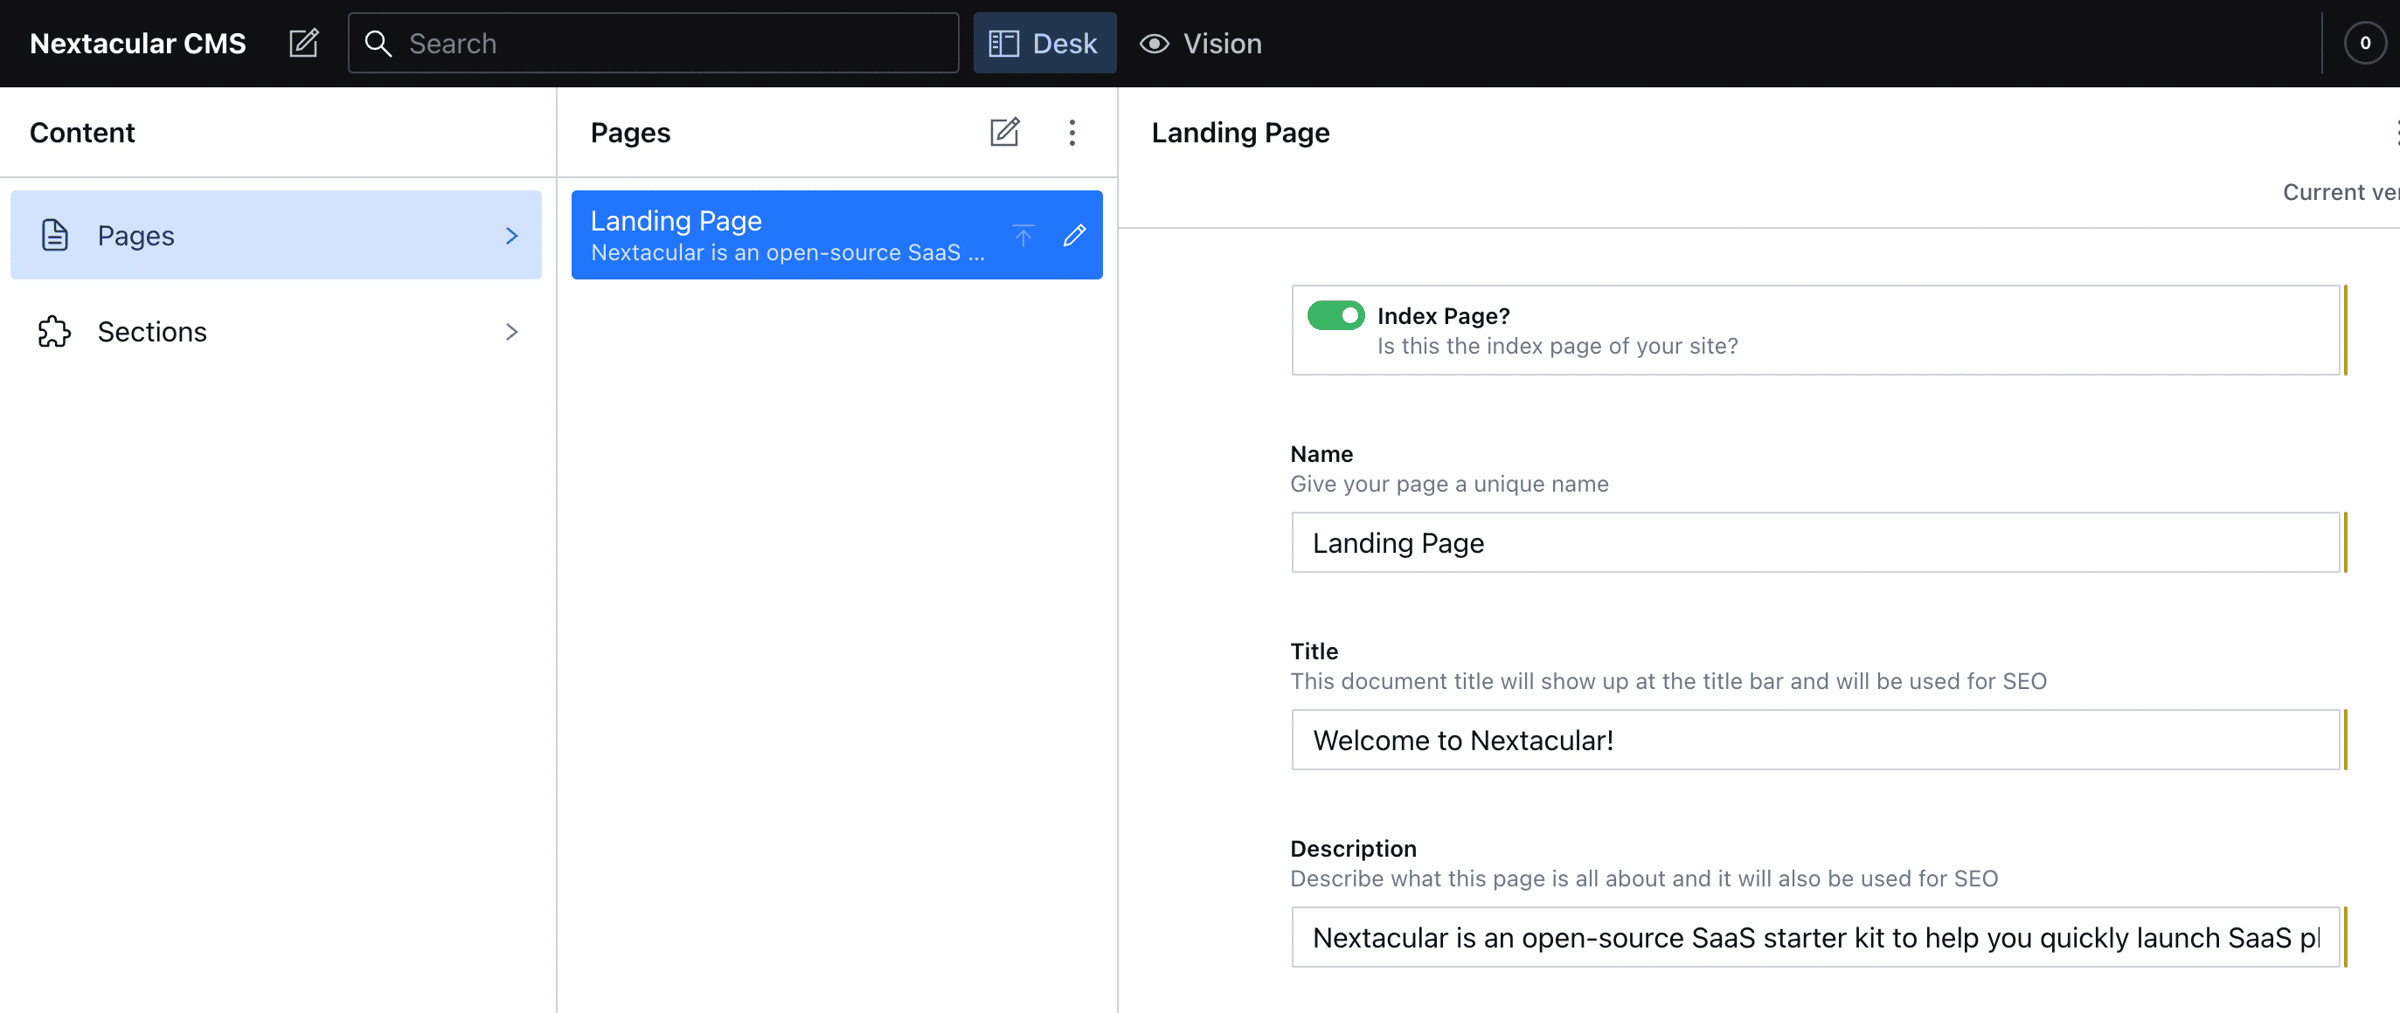Click the Description text input field
2400x1013 pixels.
tap(1814, 937)
